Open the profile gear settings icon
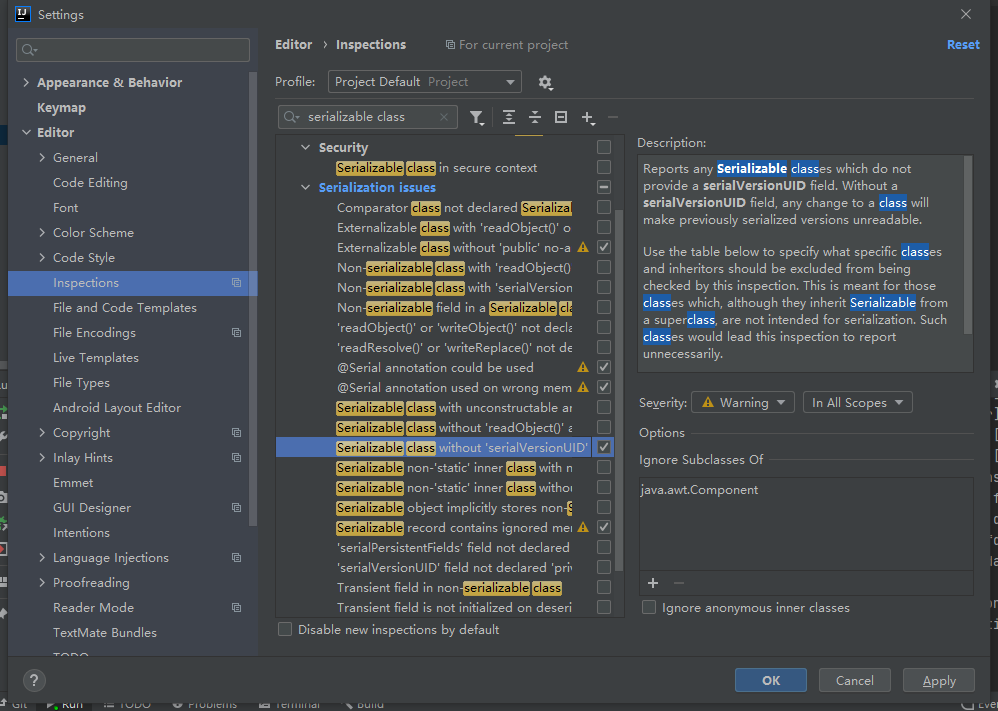The image size is (998, 711). click(x=545, y=82)
